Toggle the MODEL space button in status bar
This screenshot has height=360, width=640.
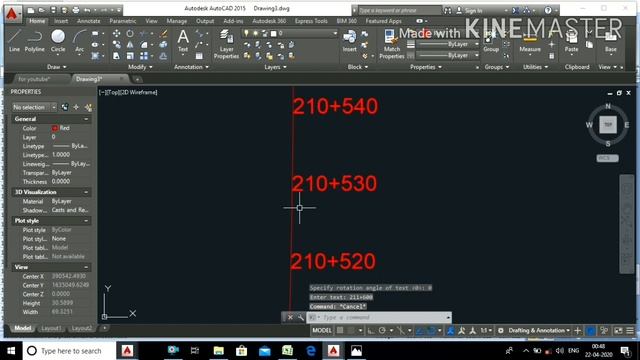pos(322,330)
